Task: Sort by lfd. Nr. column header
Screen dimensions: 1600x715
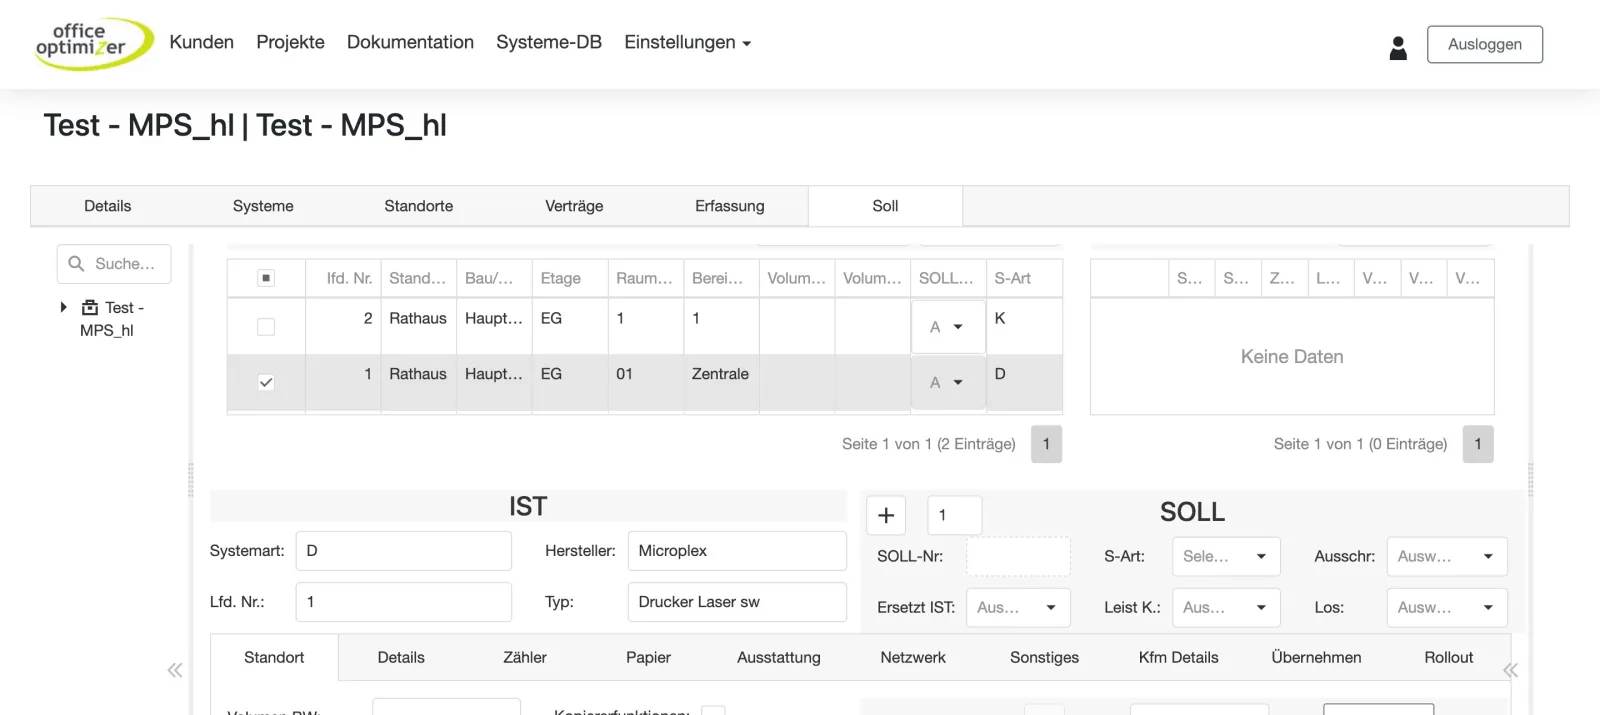Action: point(343,278)
